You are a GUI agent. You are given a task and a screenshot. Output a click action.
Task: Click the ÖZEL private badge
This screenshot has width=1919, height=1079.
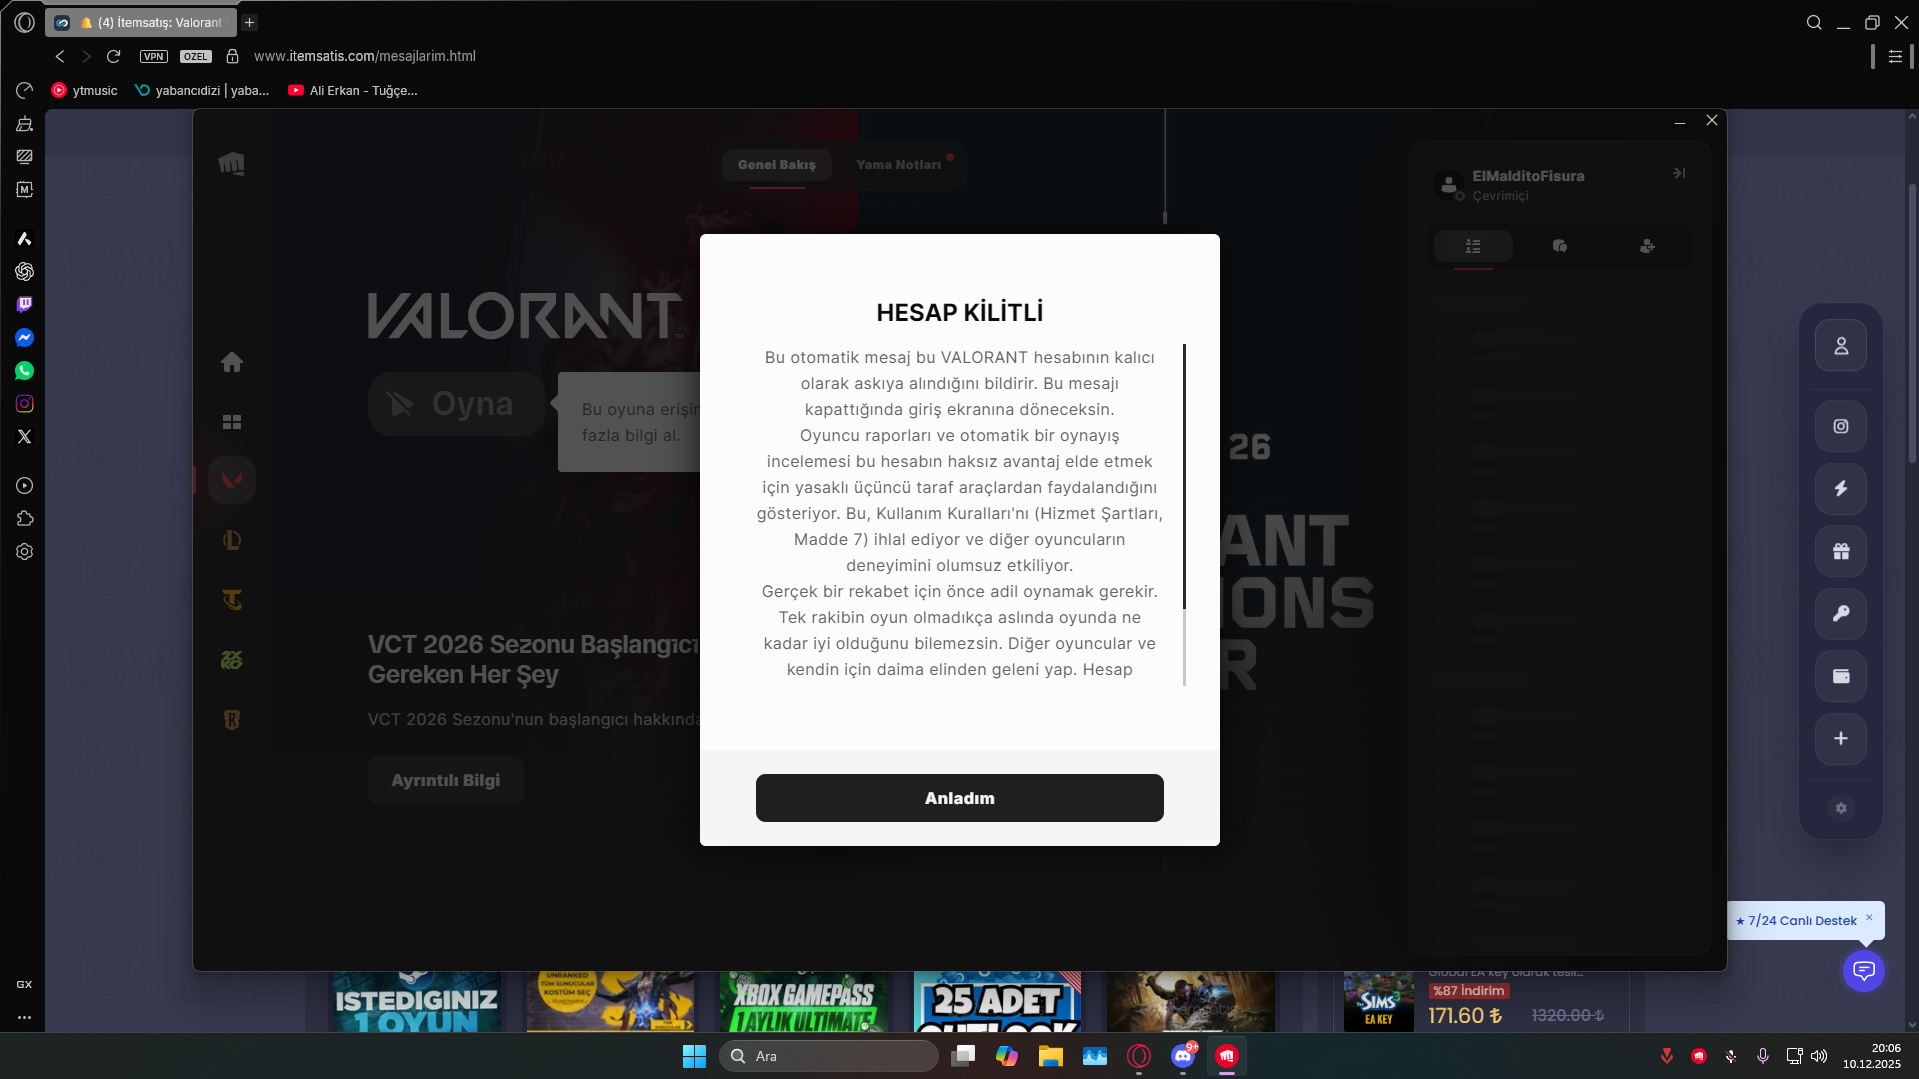pyautogui.click(x=196, y=56)
